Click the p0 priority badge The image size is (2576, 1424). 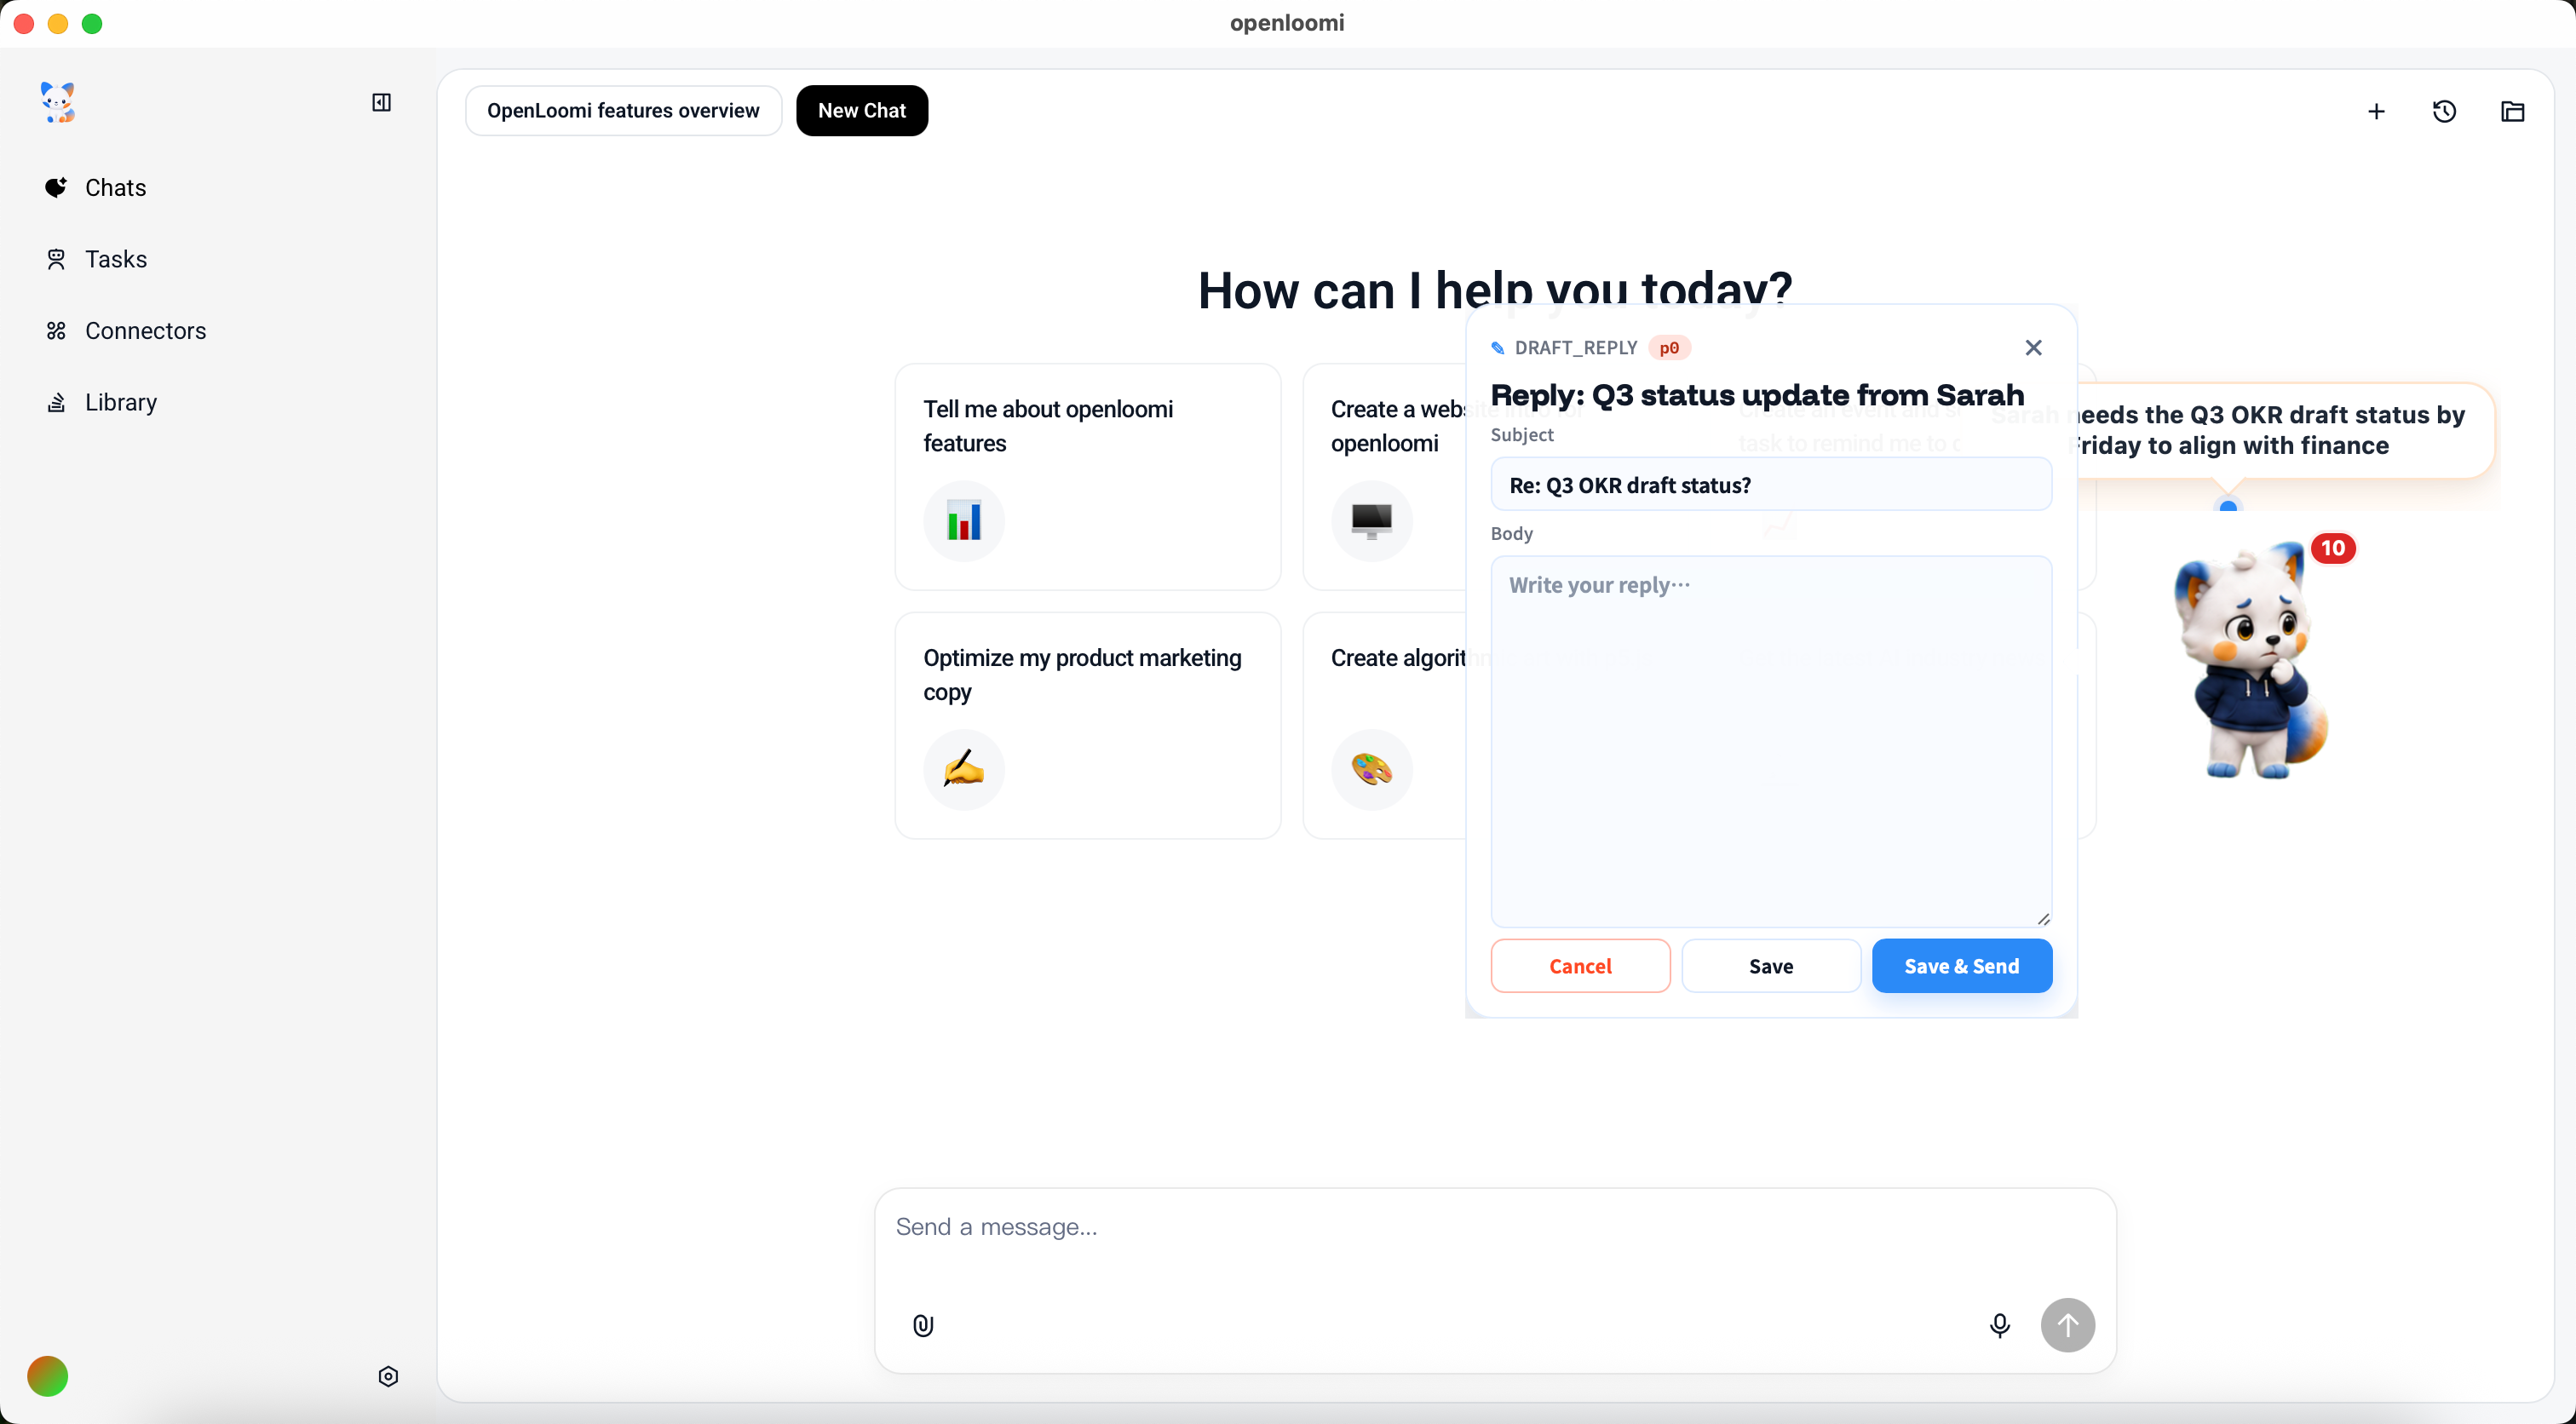pyautogui.click(x=1669, y=348)
